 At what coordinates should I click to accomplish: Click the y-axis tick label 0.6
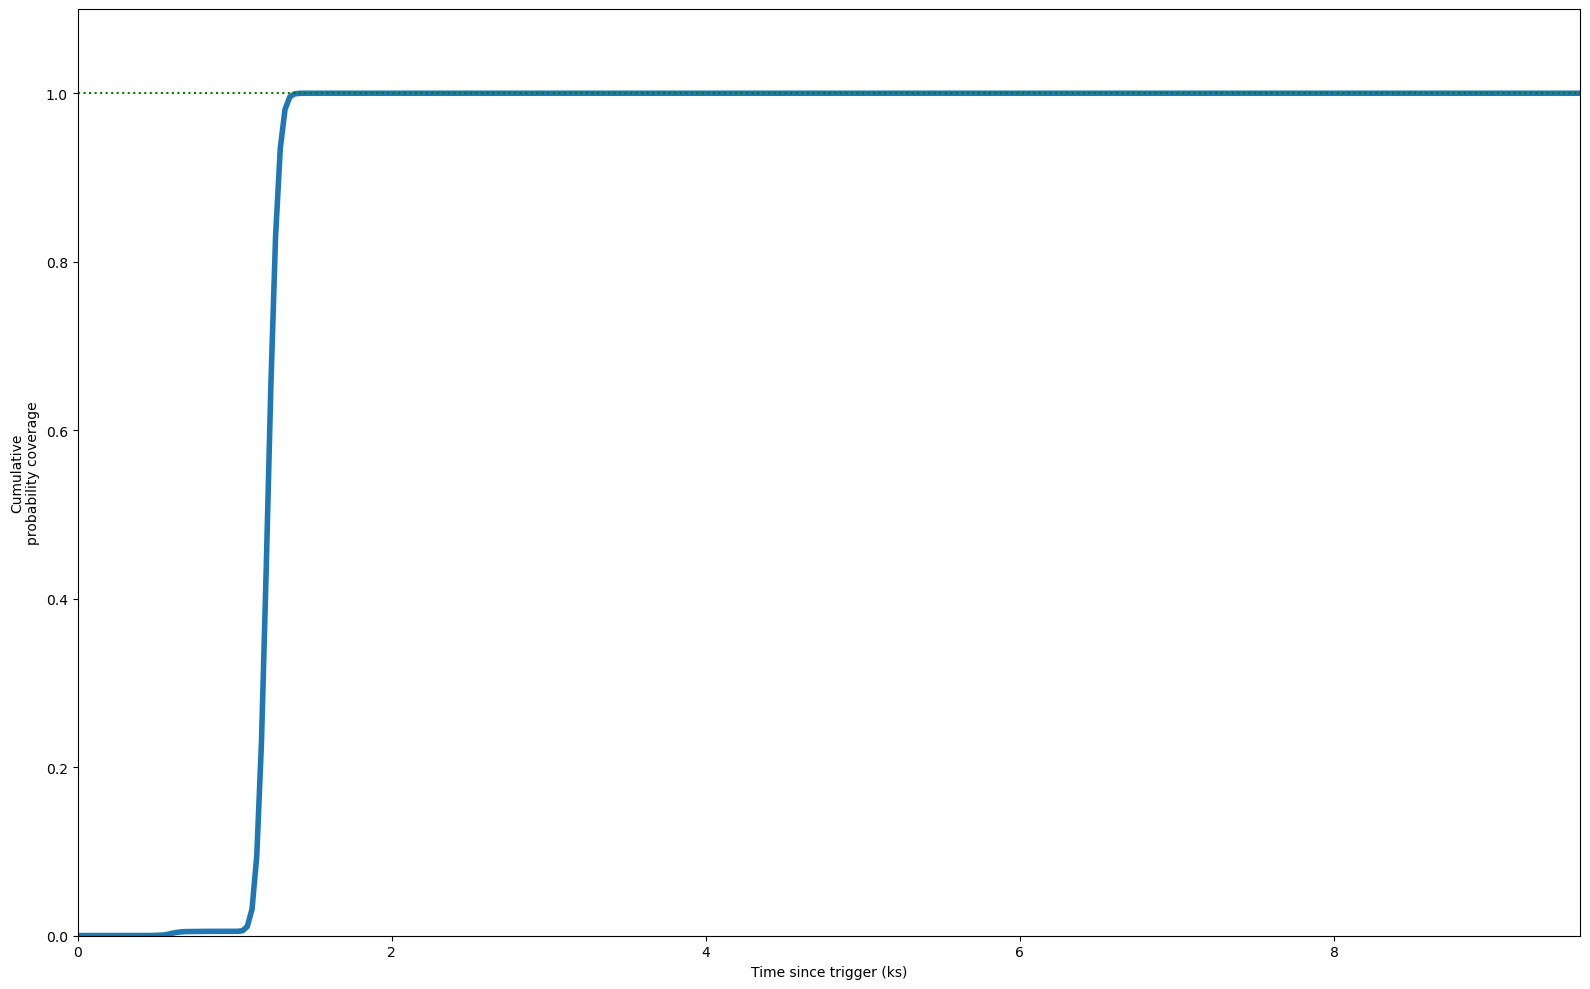[x=57, y=431]
